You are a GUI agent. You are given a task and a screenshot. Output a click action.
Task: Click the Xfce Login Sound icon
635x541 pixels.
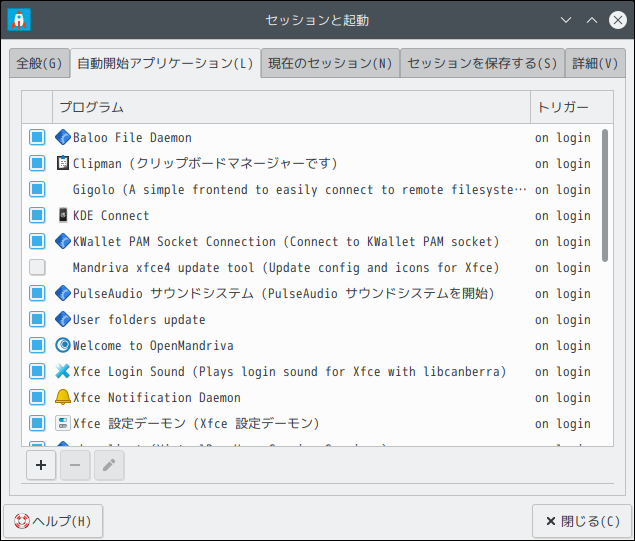click(x=63, y=371)
